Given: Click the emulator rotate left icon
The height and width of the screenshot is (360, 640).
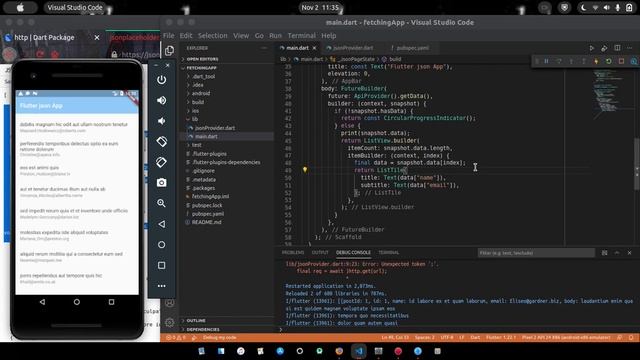Looking at the screenshot, I should 162,142.
